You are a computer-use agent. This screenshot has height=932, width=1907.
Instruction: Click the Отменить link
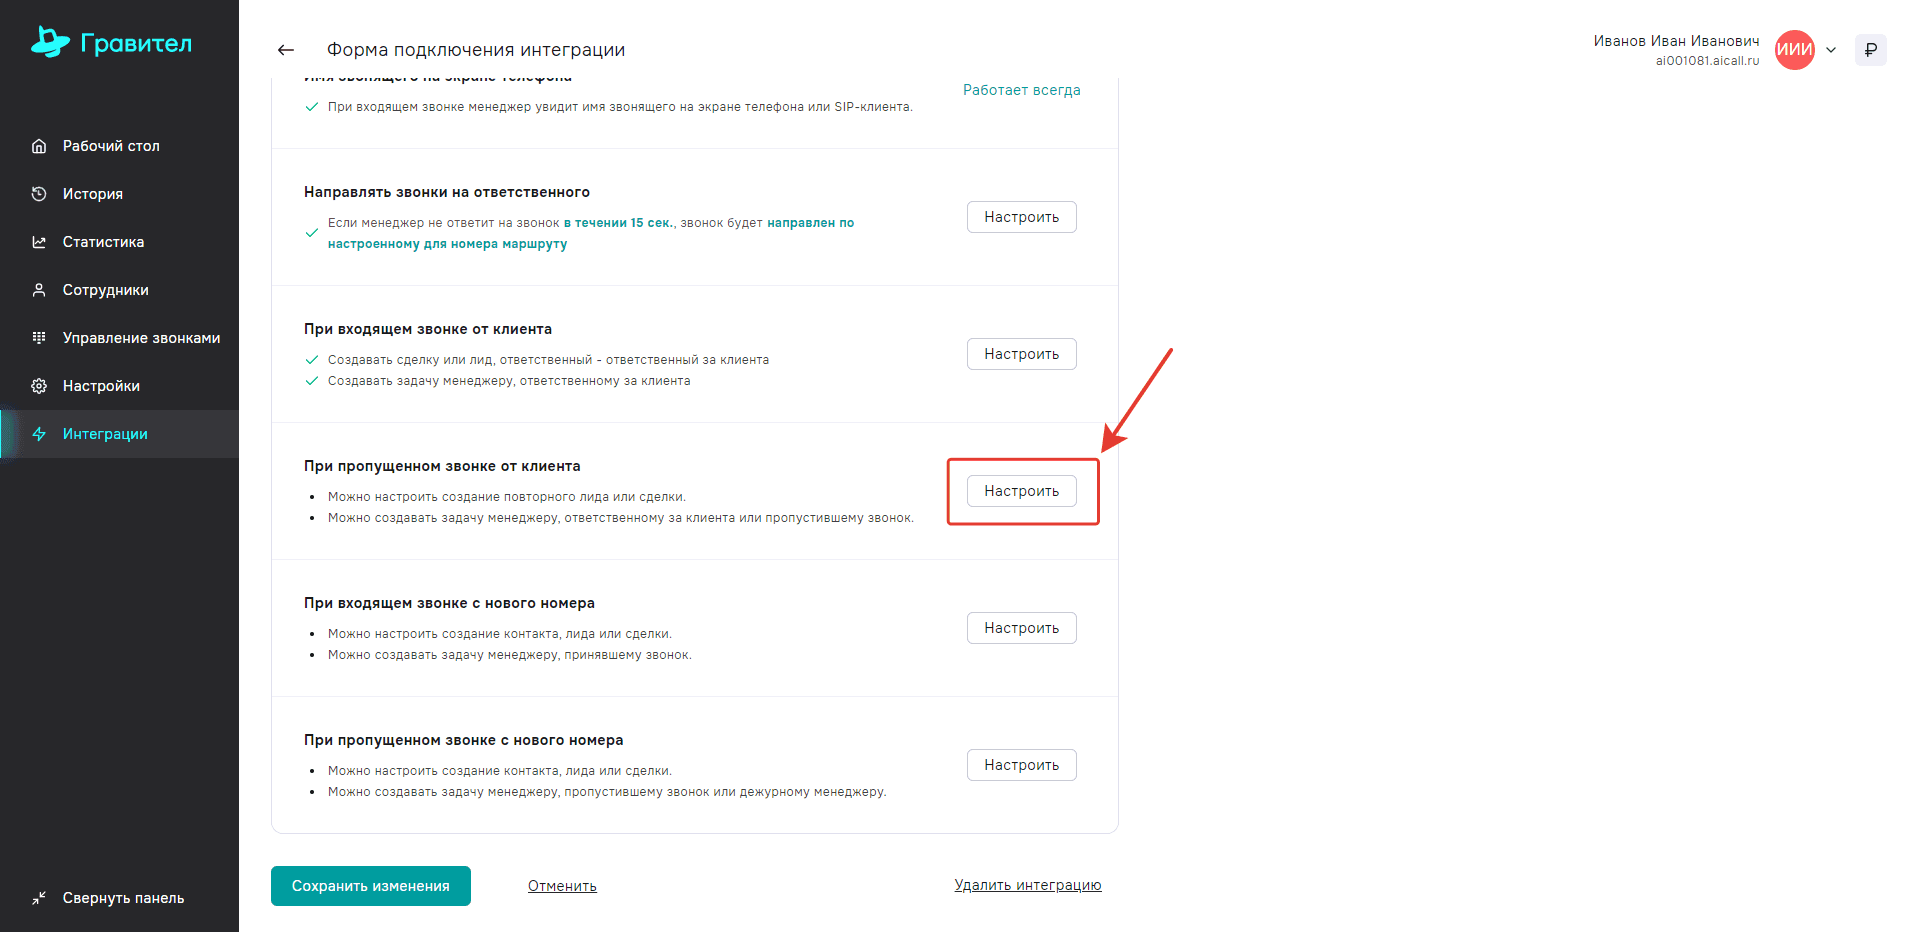click(x=562, y=886)
